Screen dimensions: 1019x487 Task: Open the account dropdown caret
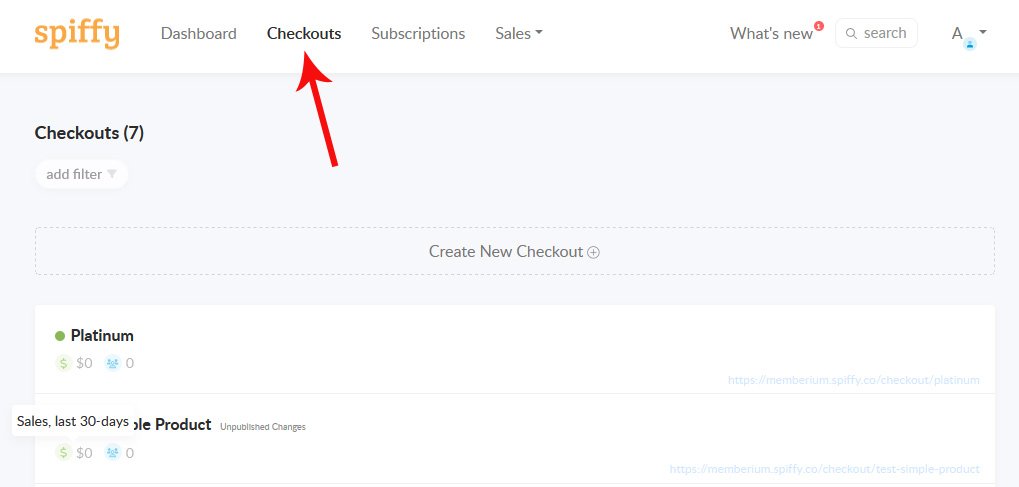tap(983, 31)
